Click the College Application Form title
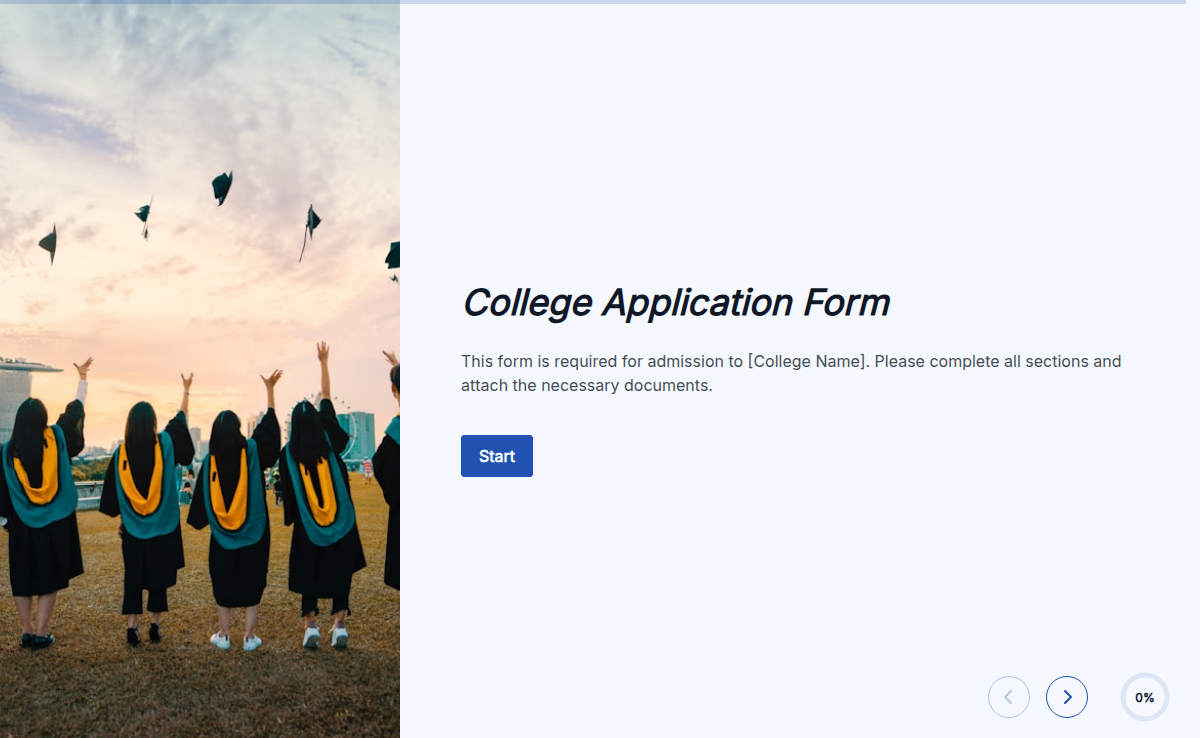Screen dimensions: 1200x738 coord(676,302)
